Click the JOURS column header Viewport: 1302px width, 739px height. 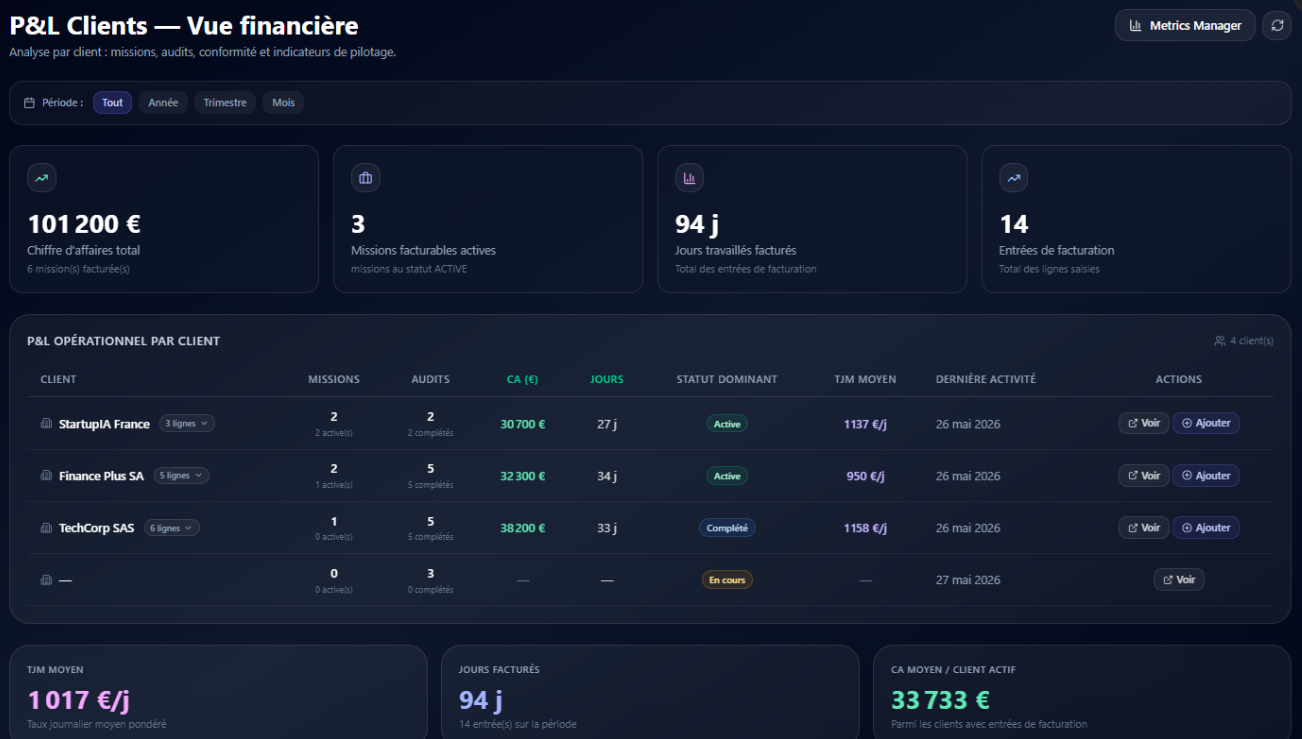click(x=607, y=380)
